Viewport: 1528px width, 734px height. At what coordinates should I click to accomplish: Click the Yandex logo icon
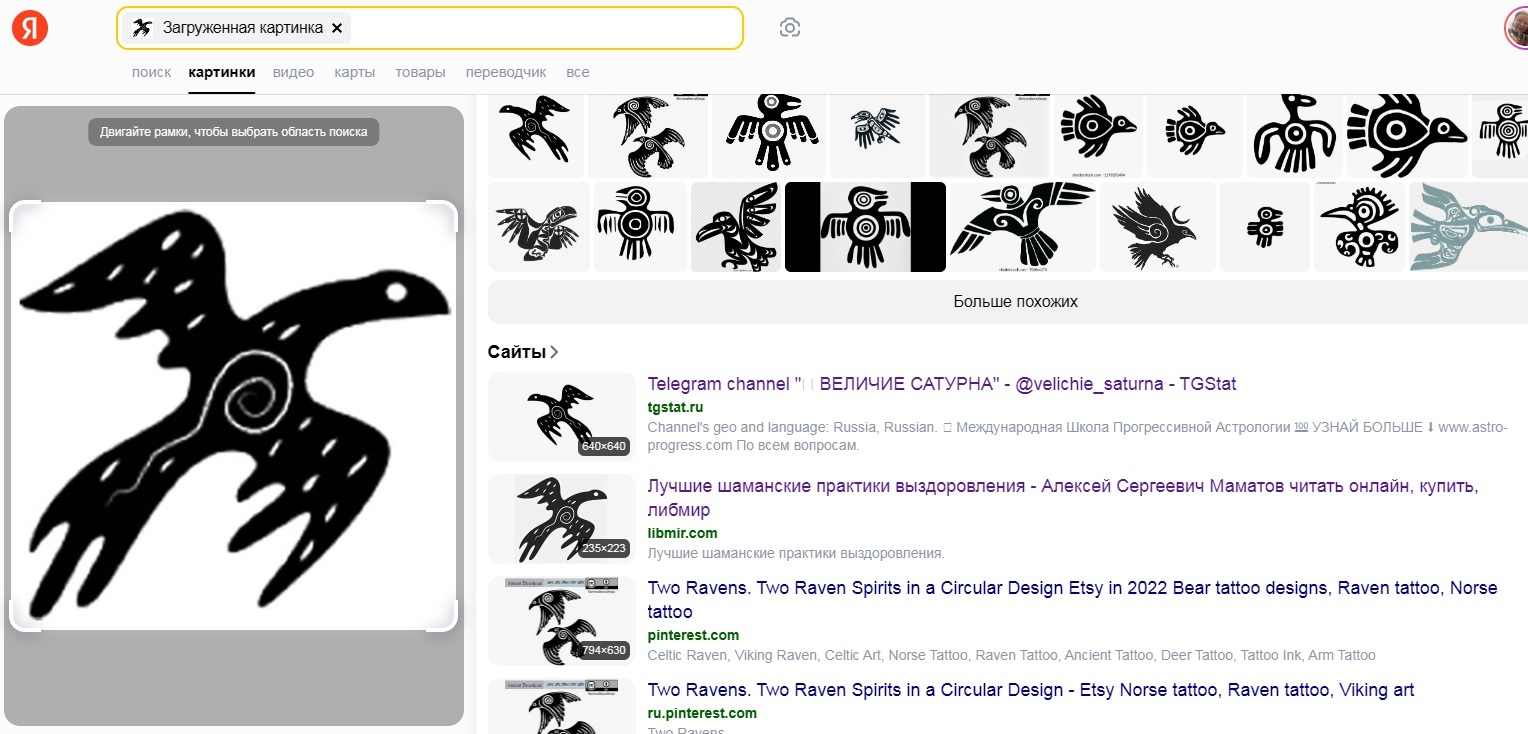point(29,28)
